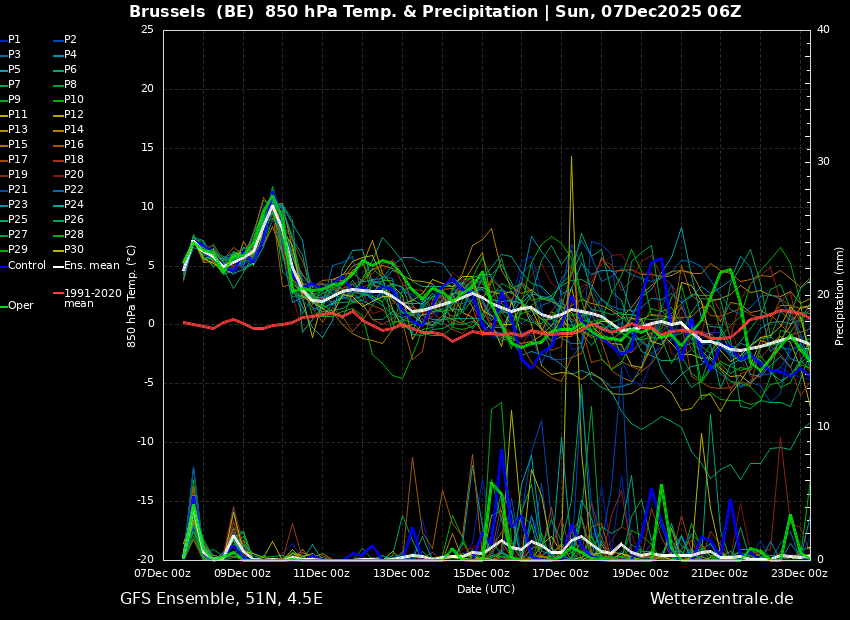Viewport: 850px width, 620px height.
Task: Click the GFS Ensemble, 51N, 4.5E caption
Action: click(x=221, y=599)
